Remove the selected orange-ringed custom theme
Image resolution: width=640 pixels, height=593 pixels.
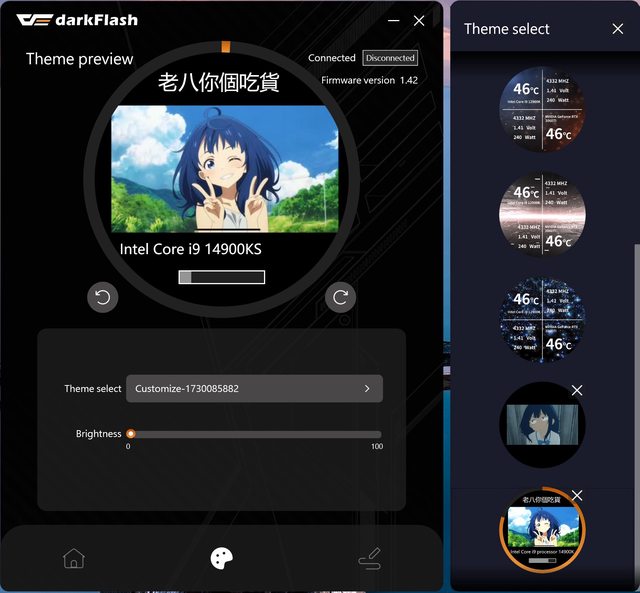coord(577,496)
